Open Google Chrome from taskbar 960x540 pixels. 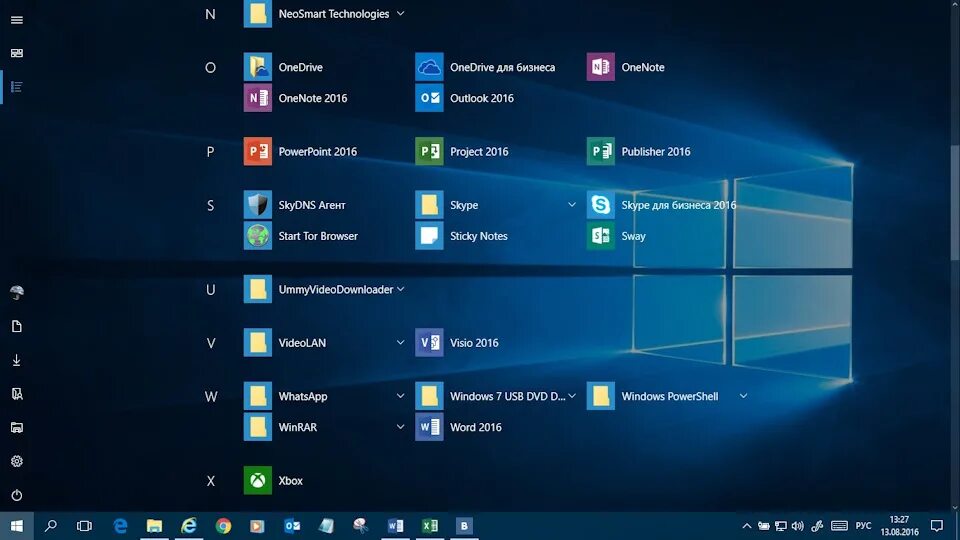[223, 526]
